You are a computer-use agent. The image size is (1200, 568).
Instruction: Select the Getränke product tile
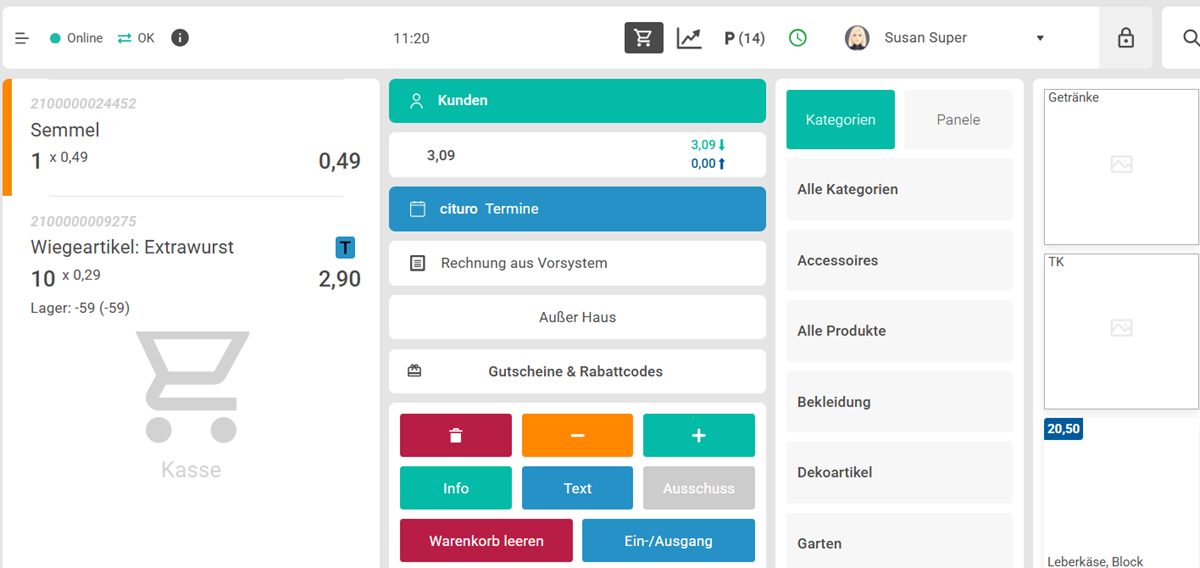[x=1121, y=166]
